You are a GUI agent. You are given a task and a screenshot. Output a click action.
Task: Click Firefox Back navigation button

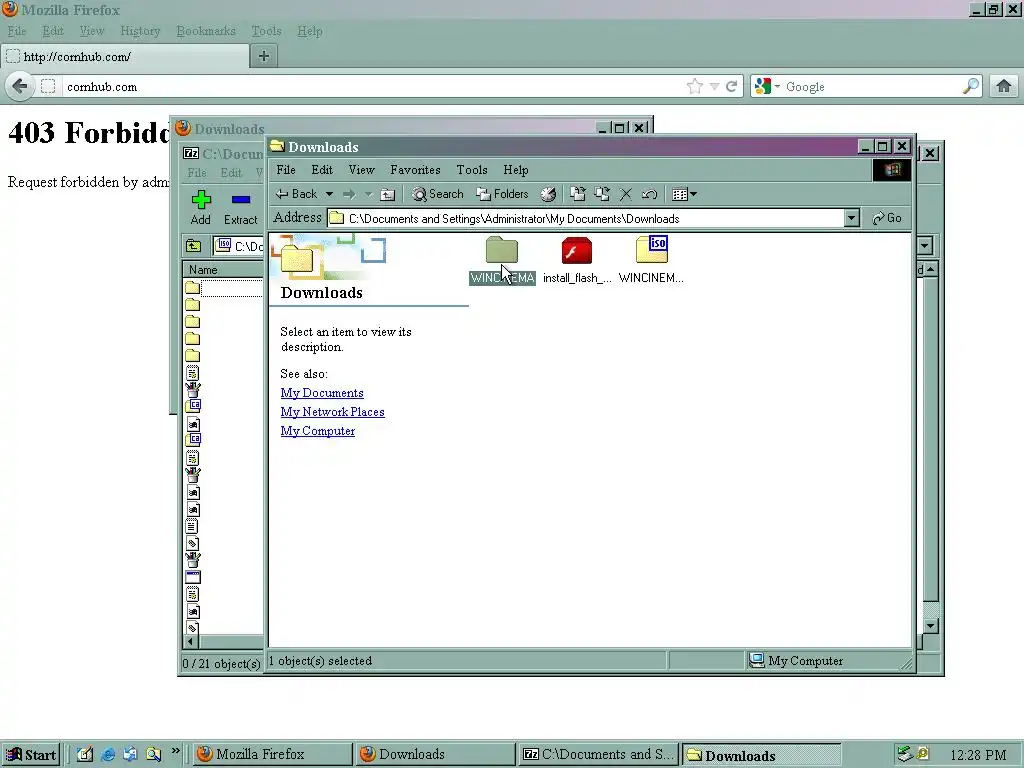20,86
